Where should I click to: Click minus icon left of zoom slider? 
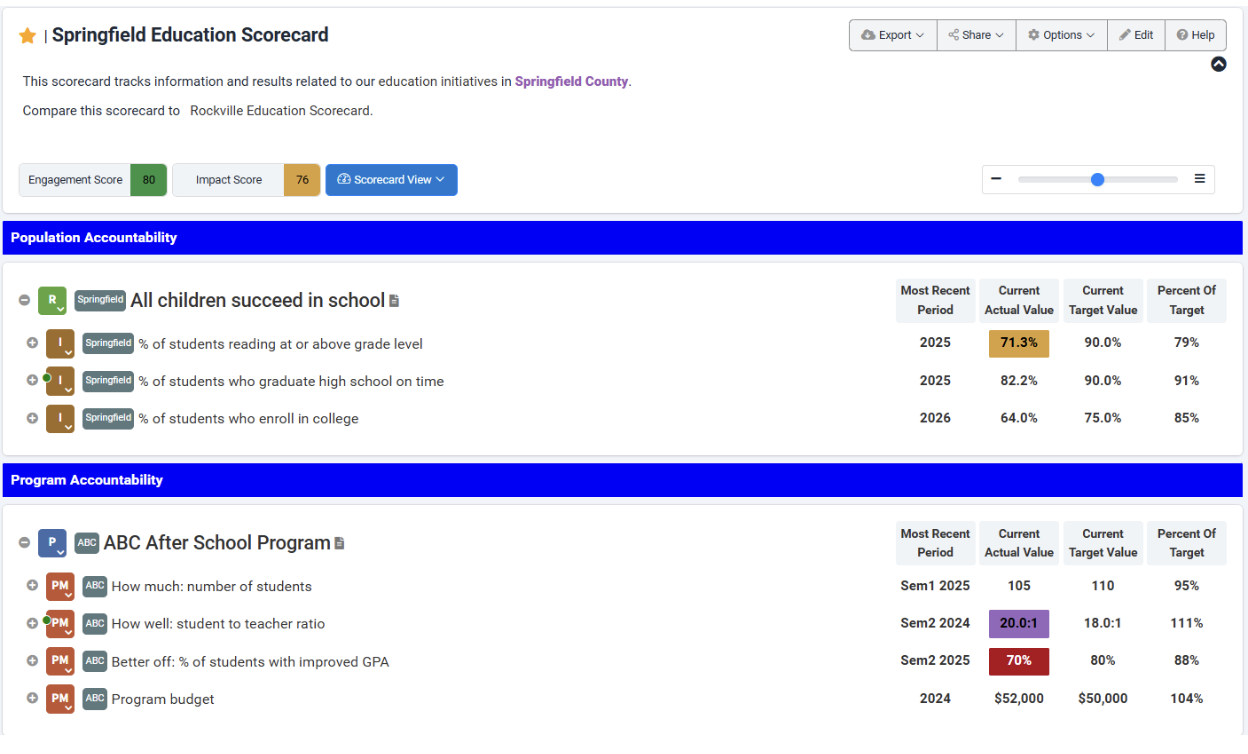[996, 180]
